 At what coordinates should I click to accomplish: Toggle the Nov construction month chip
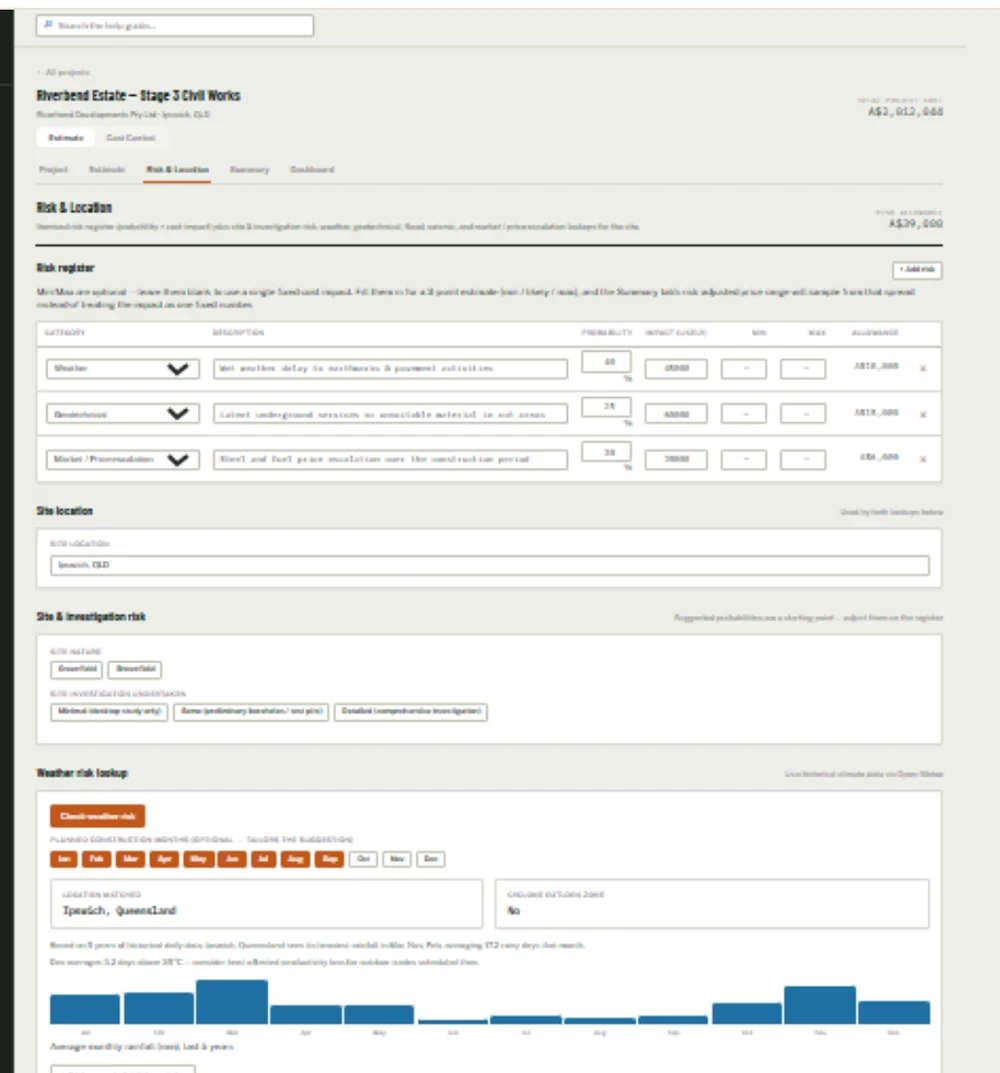(x=397, y=859)
